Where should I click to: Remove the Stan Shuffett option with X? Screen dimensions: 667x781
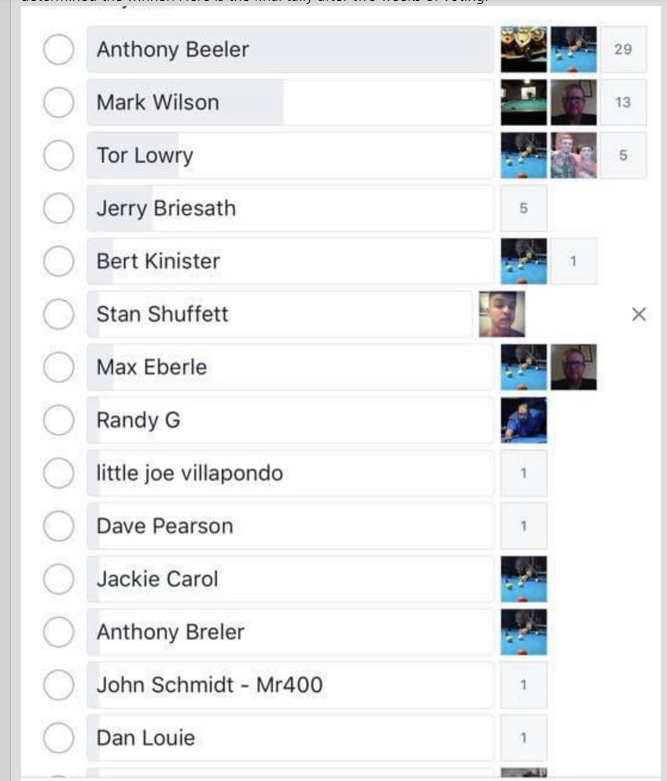pyautogui.click(x=639, y=314)
